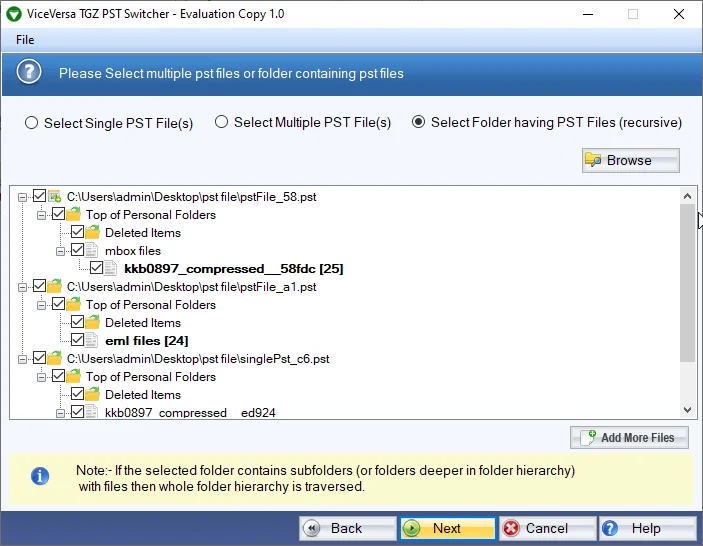The height and width of the screenshot is (546, 703).
Task: Collapse Top of Personal Folders under pstFile_a1.pst
Action: 41,305
